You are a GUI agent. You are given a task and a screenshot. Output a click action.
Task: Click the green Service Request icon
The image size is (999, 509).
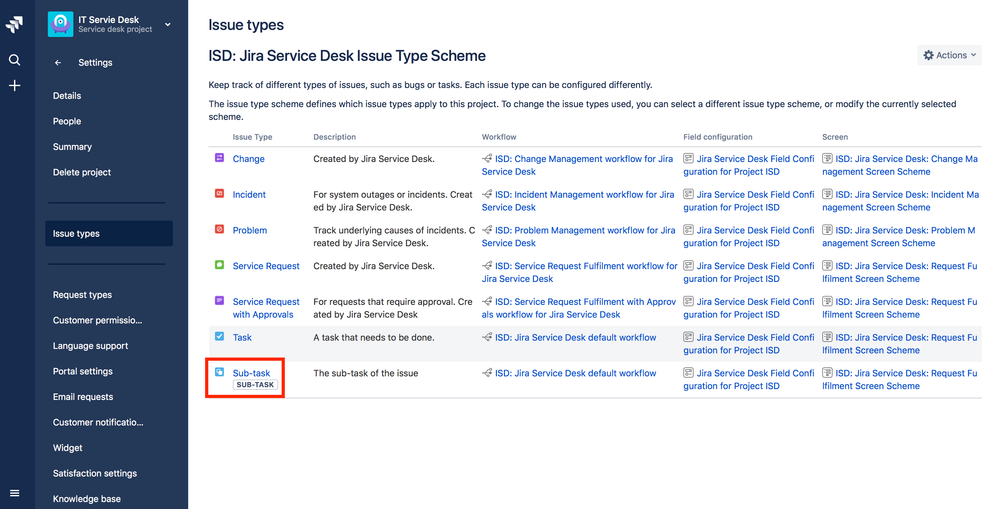point(219,264)
